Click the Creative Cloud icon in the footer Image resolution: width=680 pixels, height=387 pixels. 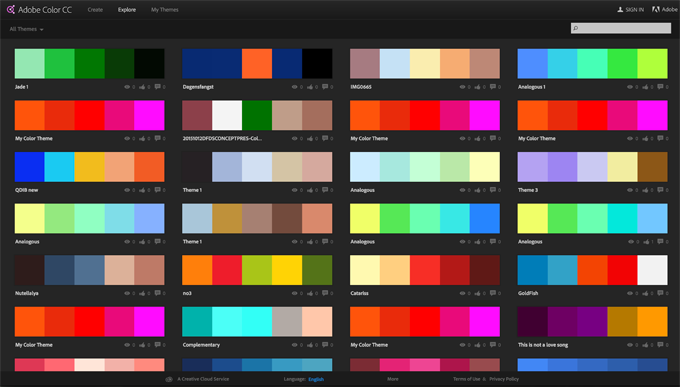click(169, 379)
